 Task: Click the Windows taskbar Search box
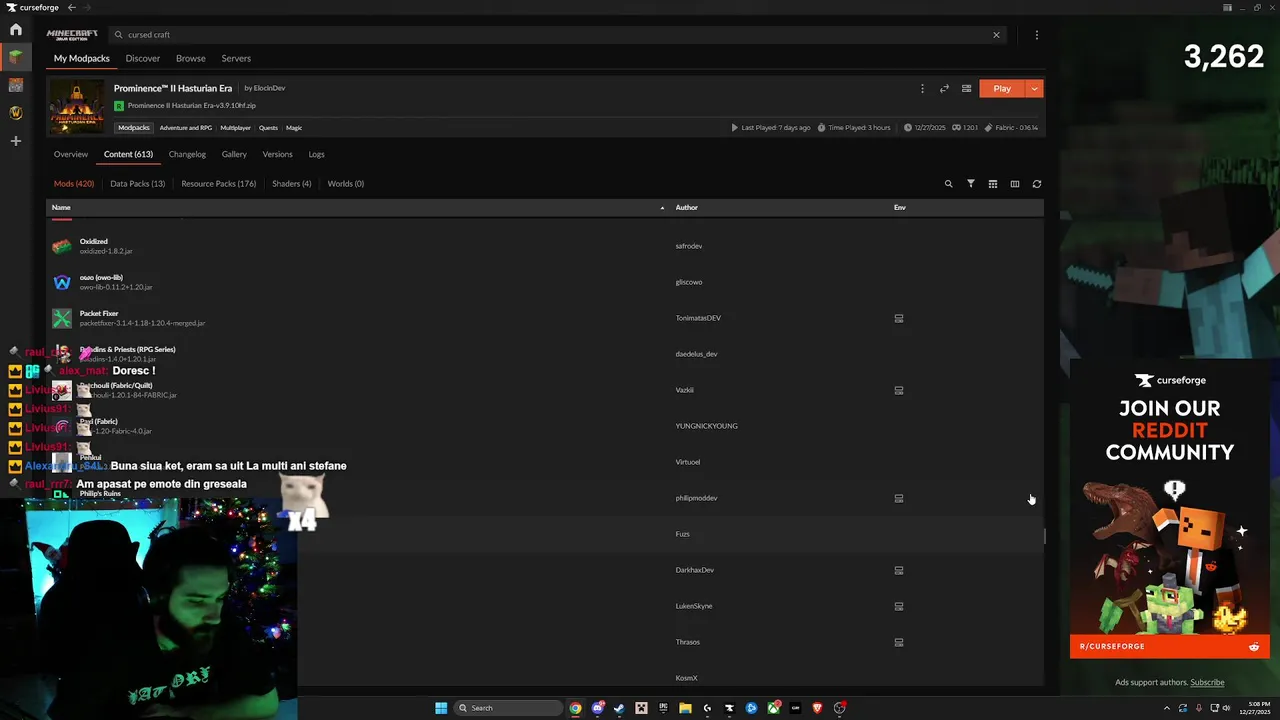508,708
